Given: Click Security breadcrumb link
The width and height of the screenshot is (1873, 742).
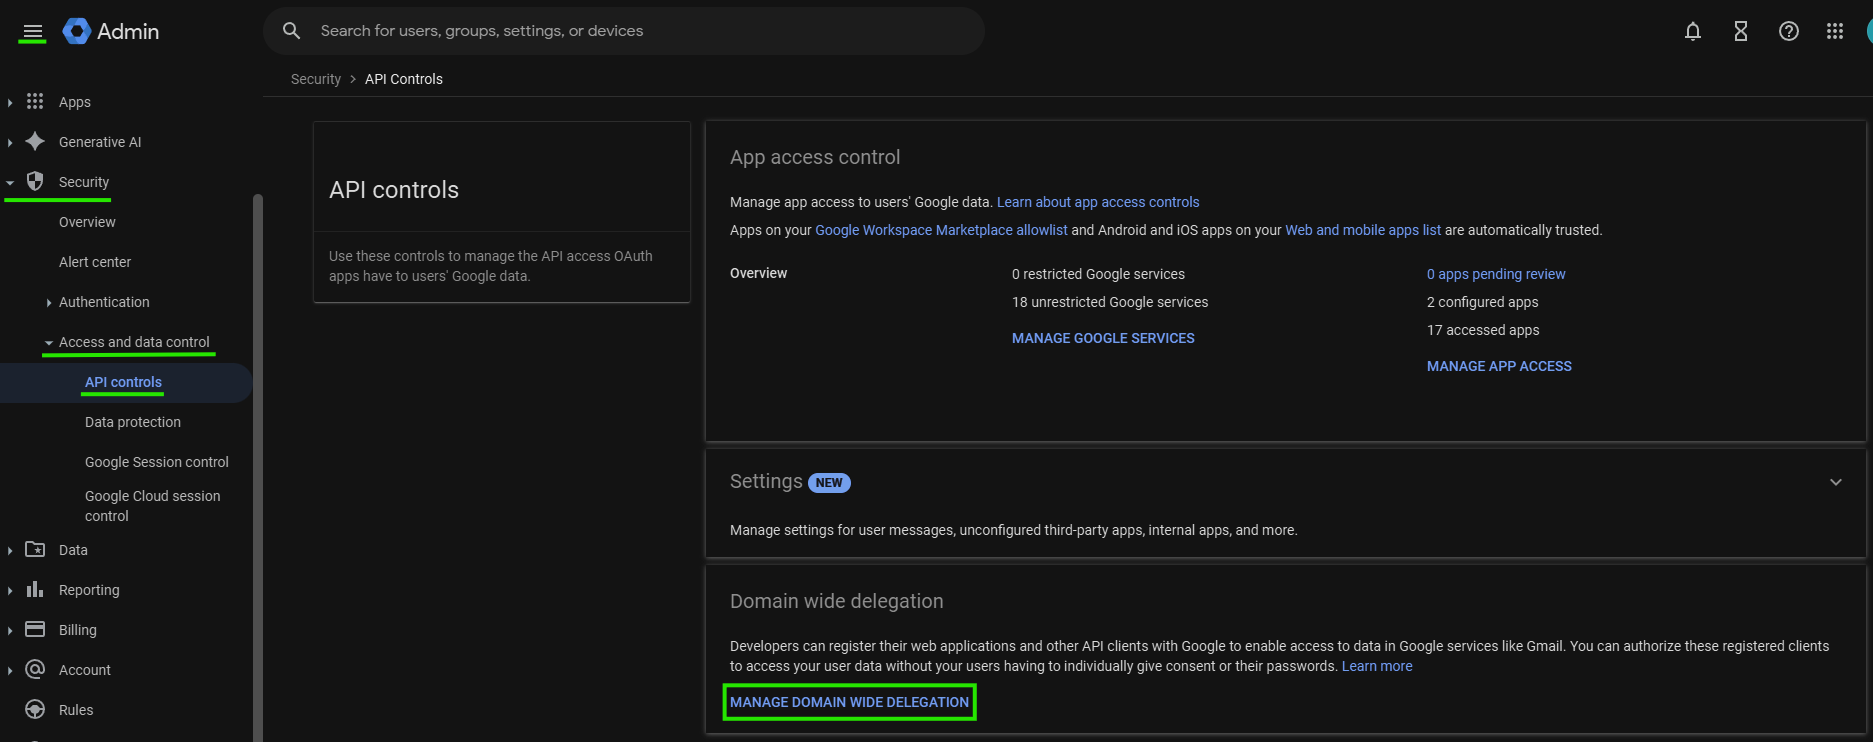Looking at the screenshot, I should tap(316, 79).
